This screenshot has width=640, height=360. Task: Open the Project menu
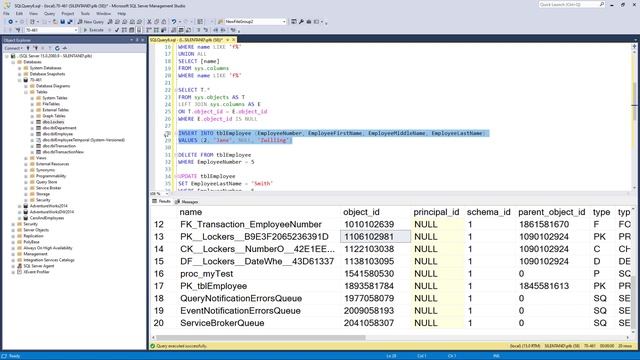point(68,13)
